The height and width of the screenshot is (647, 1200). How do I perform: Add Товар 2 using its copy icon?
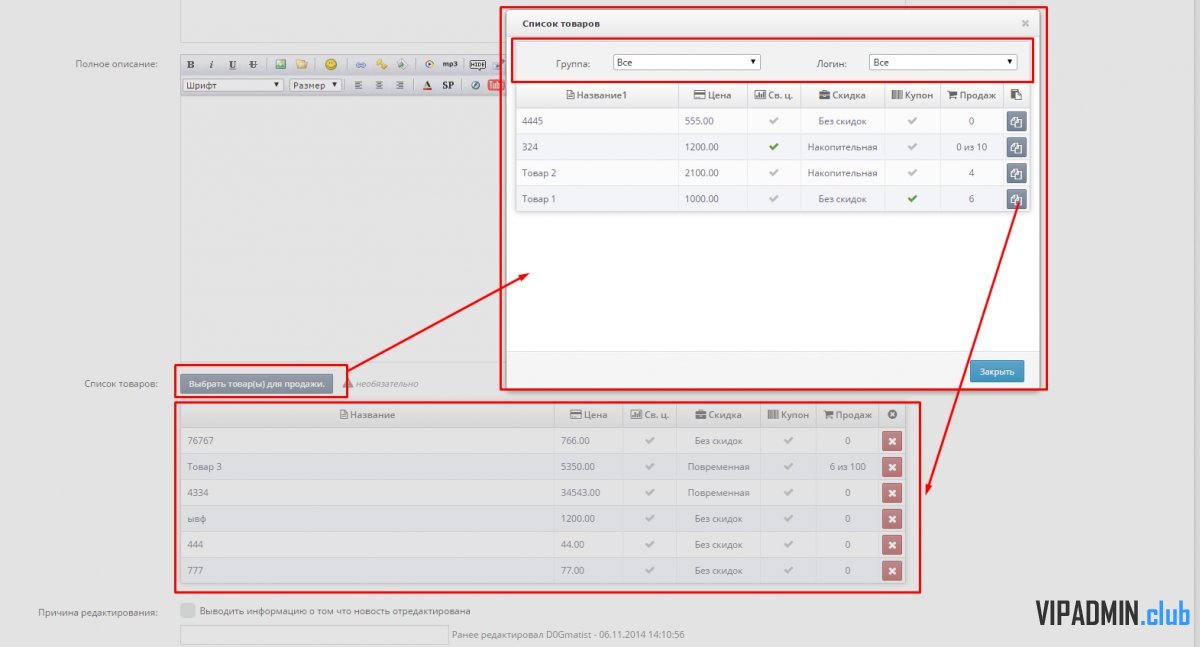pos(1016,174)
